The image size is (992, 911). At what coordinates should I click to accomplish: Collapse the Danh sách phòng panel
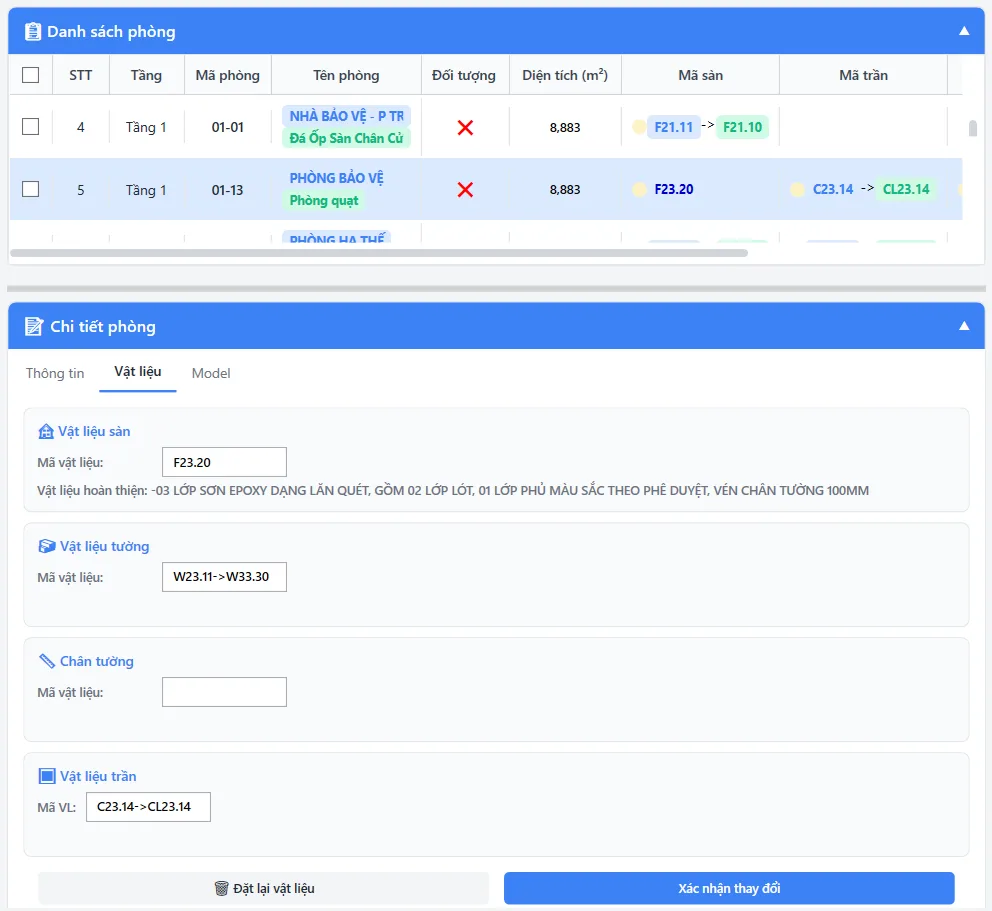pyautogui.click(x=964, y=31)
